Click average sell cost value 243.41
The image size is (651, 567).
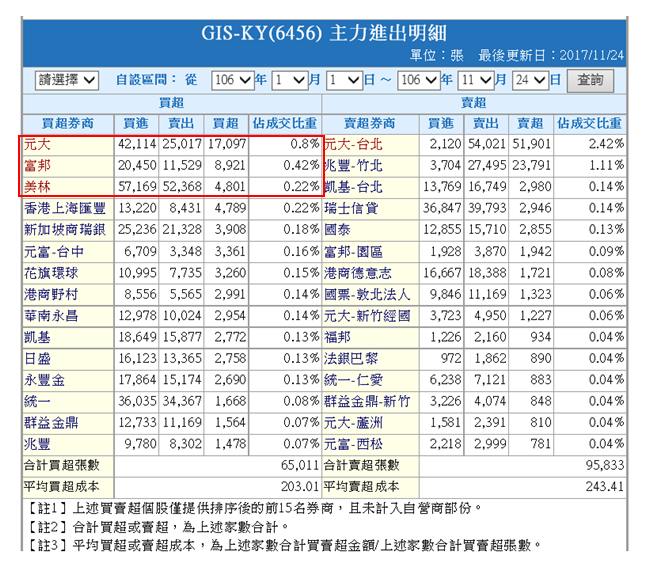[605, 486]
